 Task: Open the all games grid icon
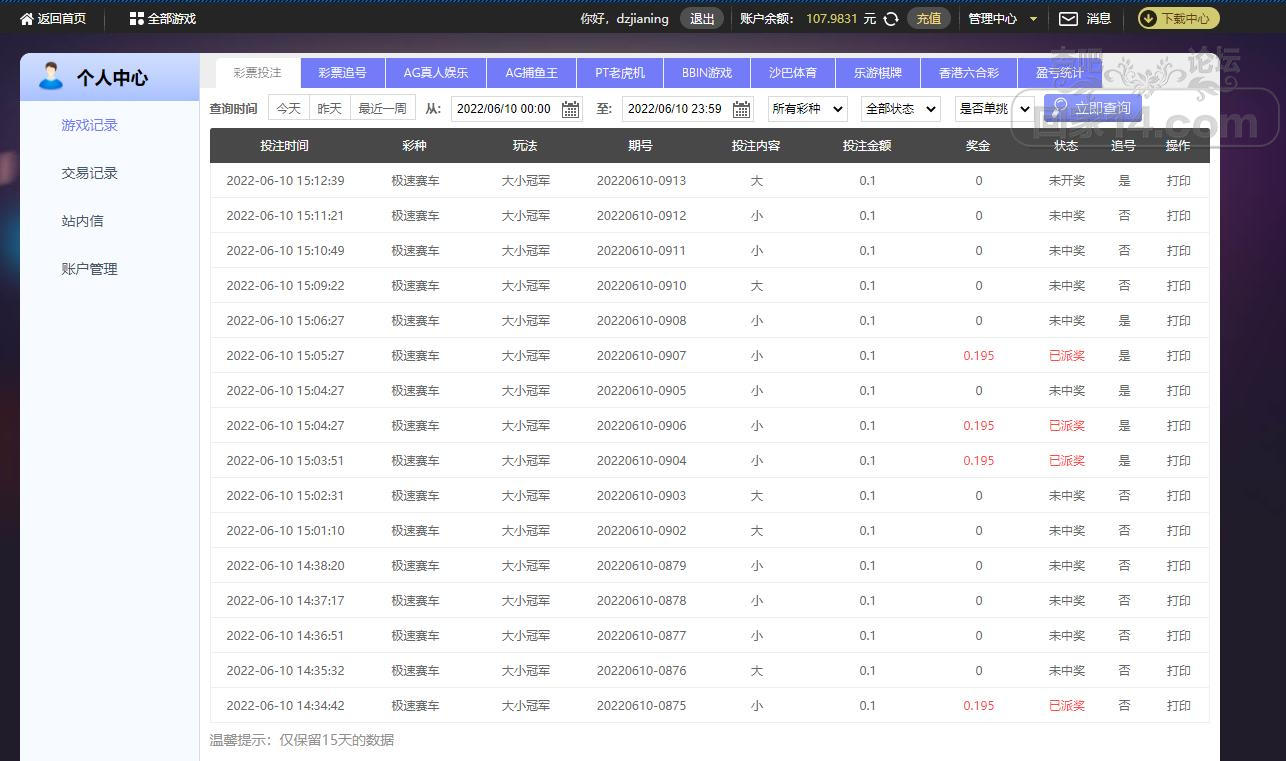tap(136, 18)
